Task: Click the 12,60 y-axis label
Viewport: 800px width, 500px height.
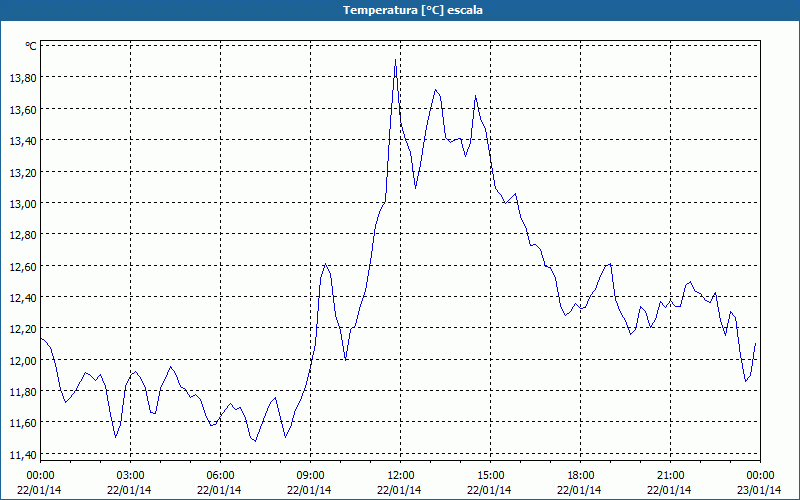Action: pos(22,266)
